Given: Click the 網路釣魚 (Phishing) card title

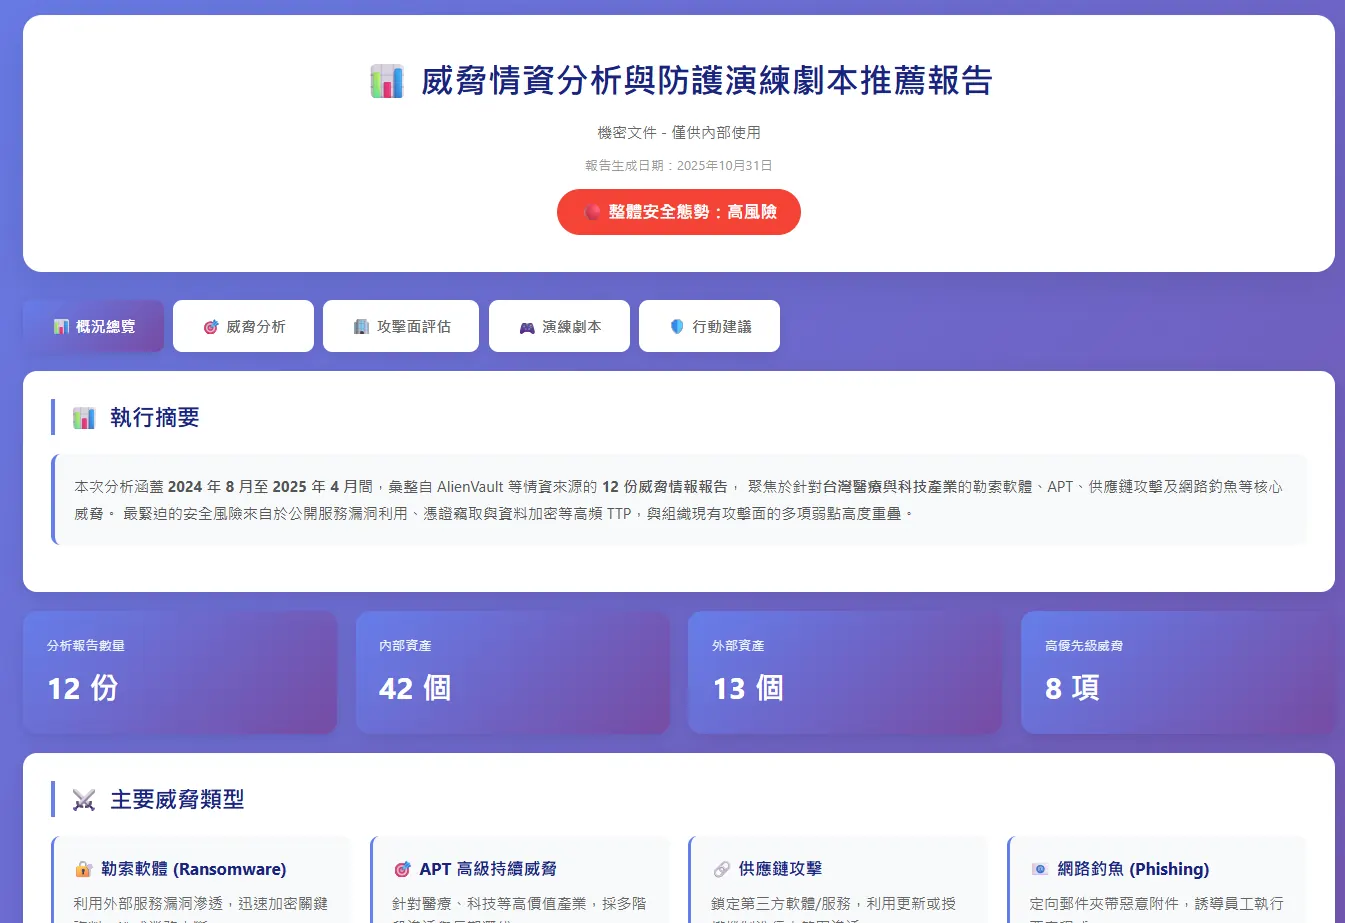Looking at the screenshot, I should [x=1133, y=869].
